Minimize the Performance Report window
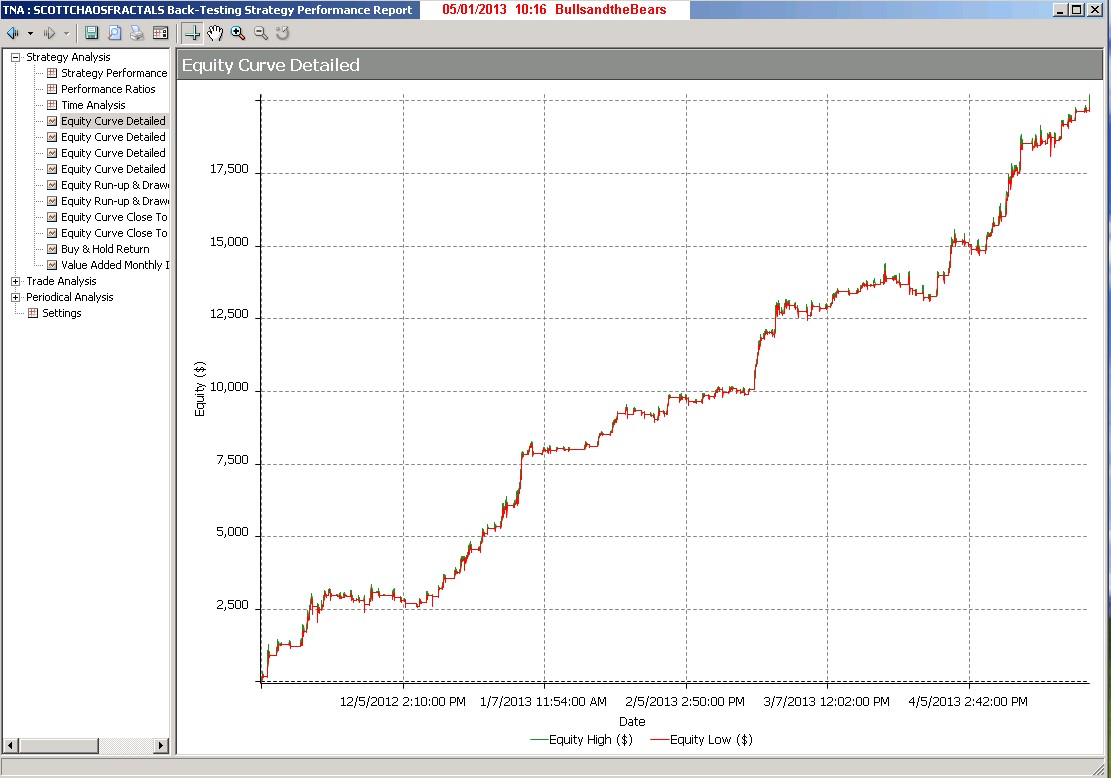Screen dimensions: 1111x778 [x=1060, y=10]
